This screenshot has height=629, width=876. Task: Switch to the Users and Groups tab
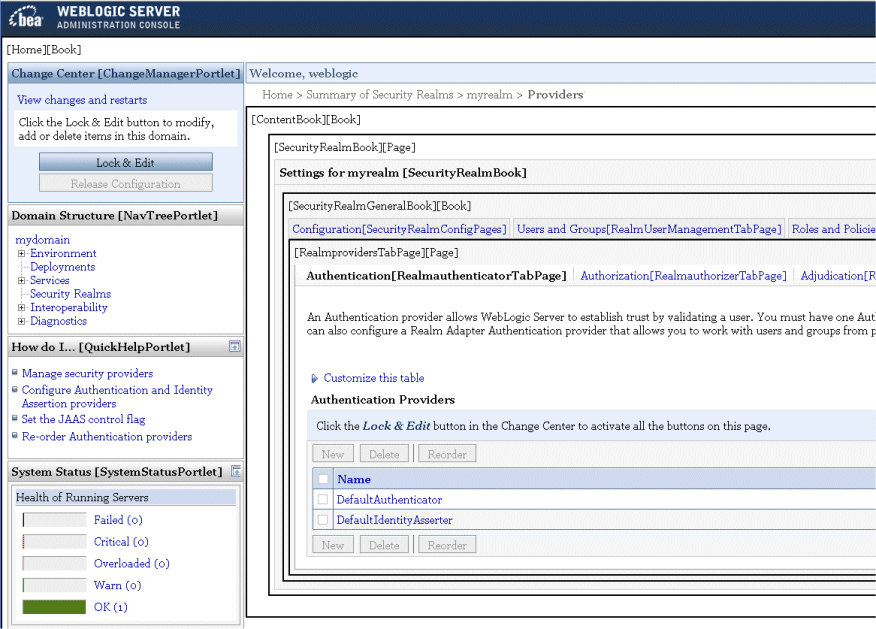(648, 229)
